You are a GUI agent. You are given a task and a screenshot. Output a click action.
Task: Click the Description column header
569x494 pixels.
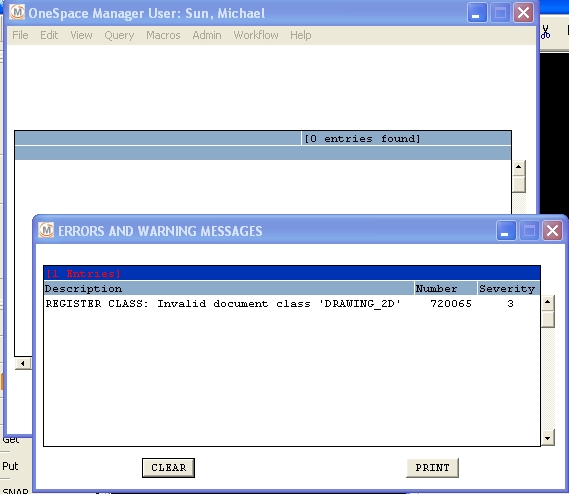(229, 289)
